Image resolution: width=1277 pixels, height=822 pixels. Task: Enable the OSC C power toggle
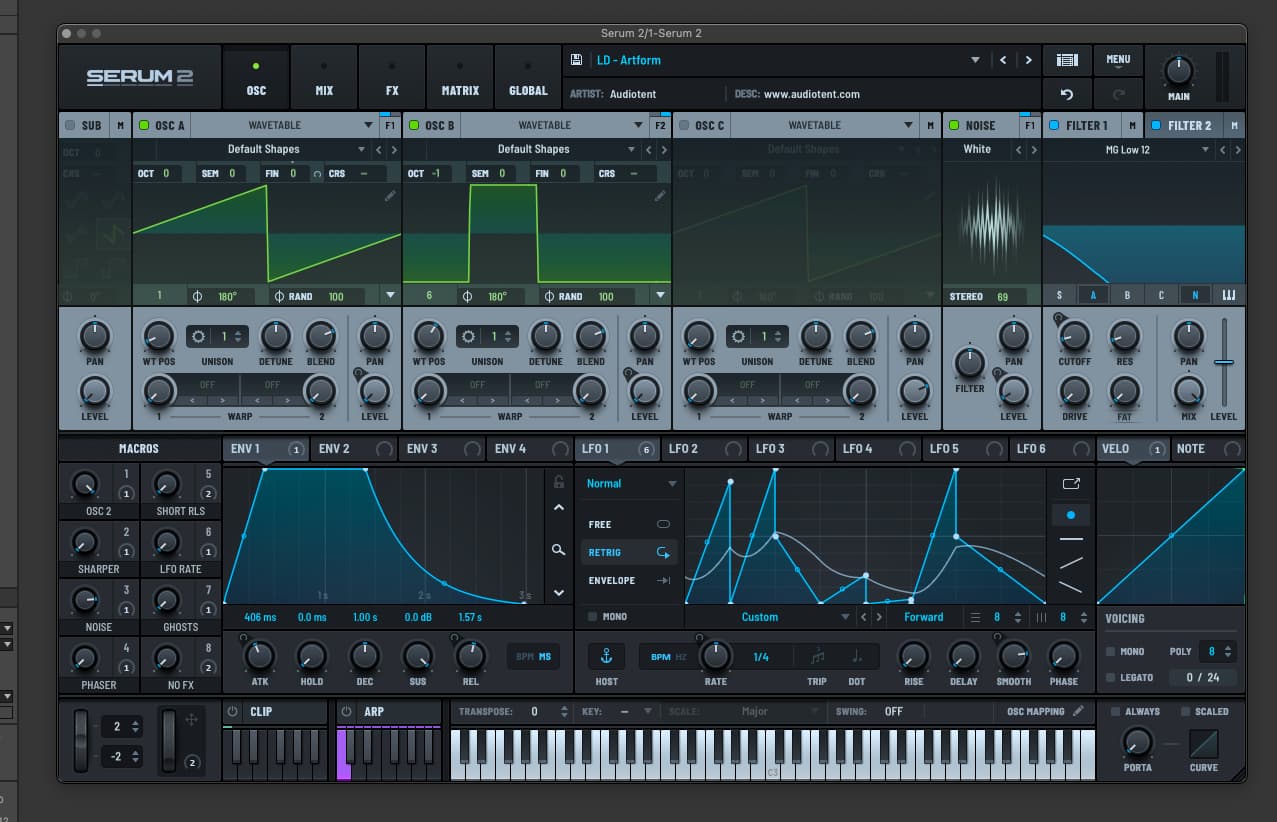pyautogui.click(x=684, y=125)
